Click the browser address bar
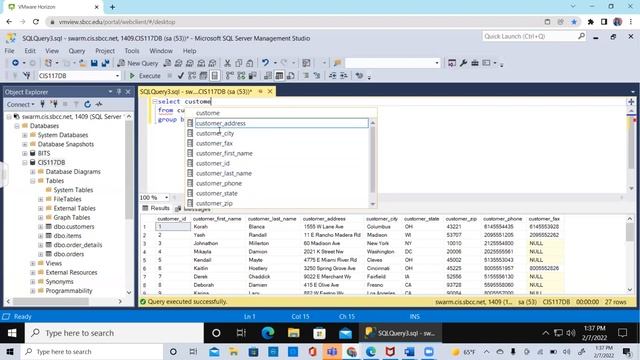 pos(294,22)
